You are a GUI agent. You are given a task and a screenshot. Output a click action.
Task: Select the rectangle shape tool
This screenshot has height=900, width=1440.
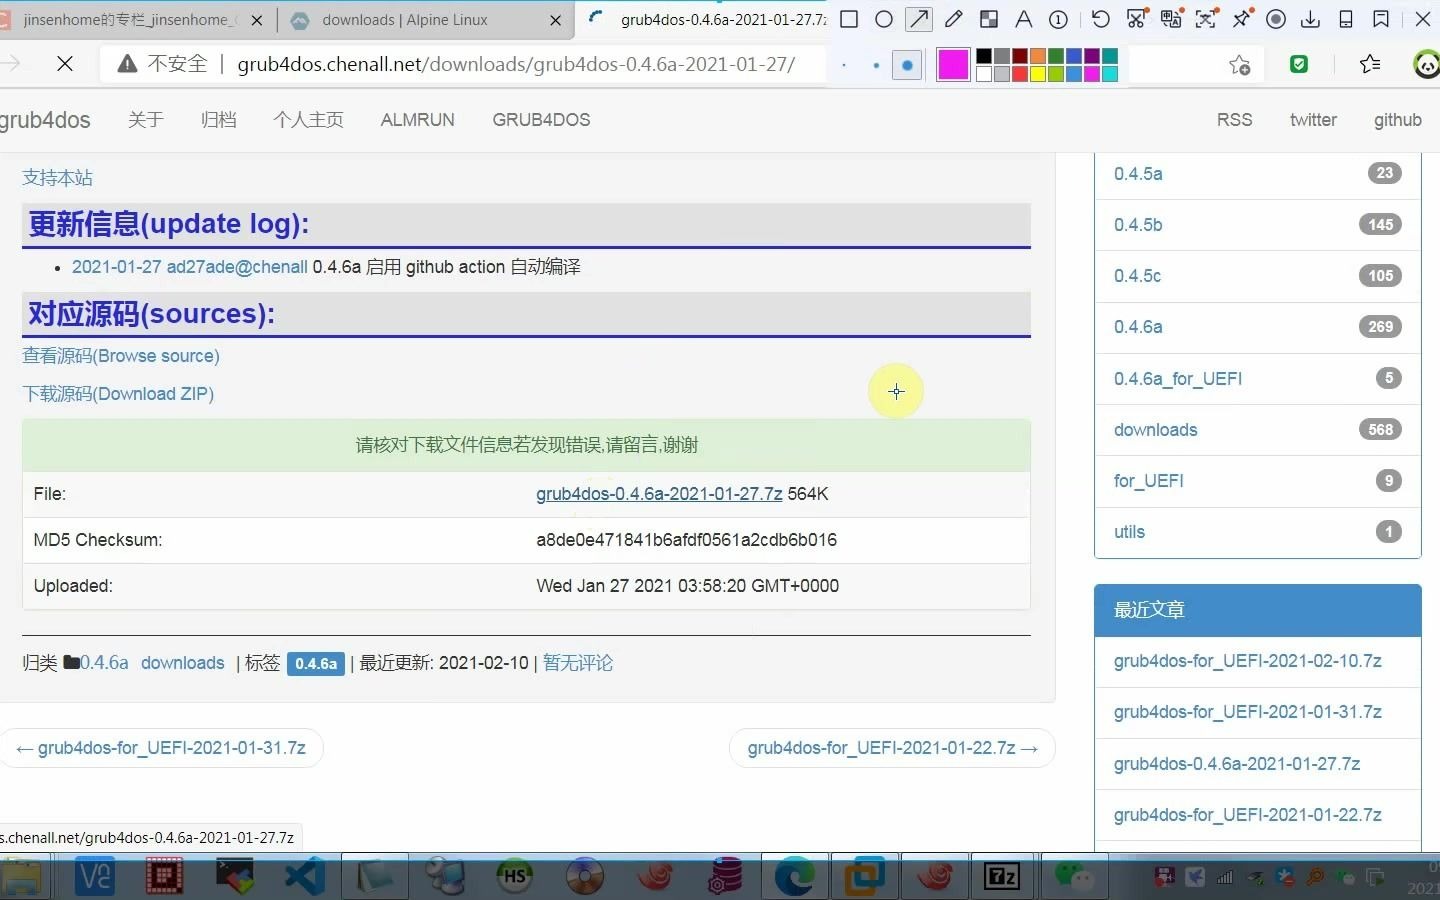pos(849,19)
